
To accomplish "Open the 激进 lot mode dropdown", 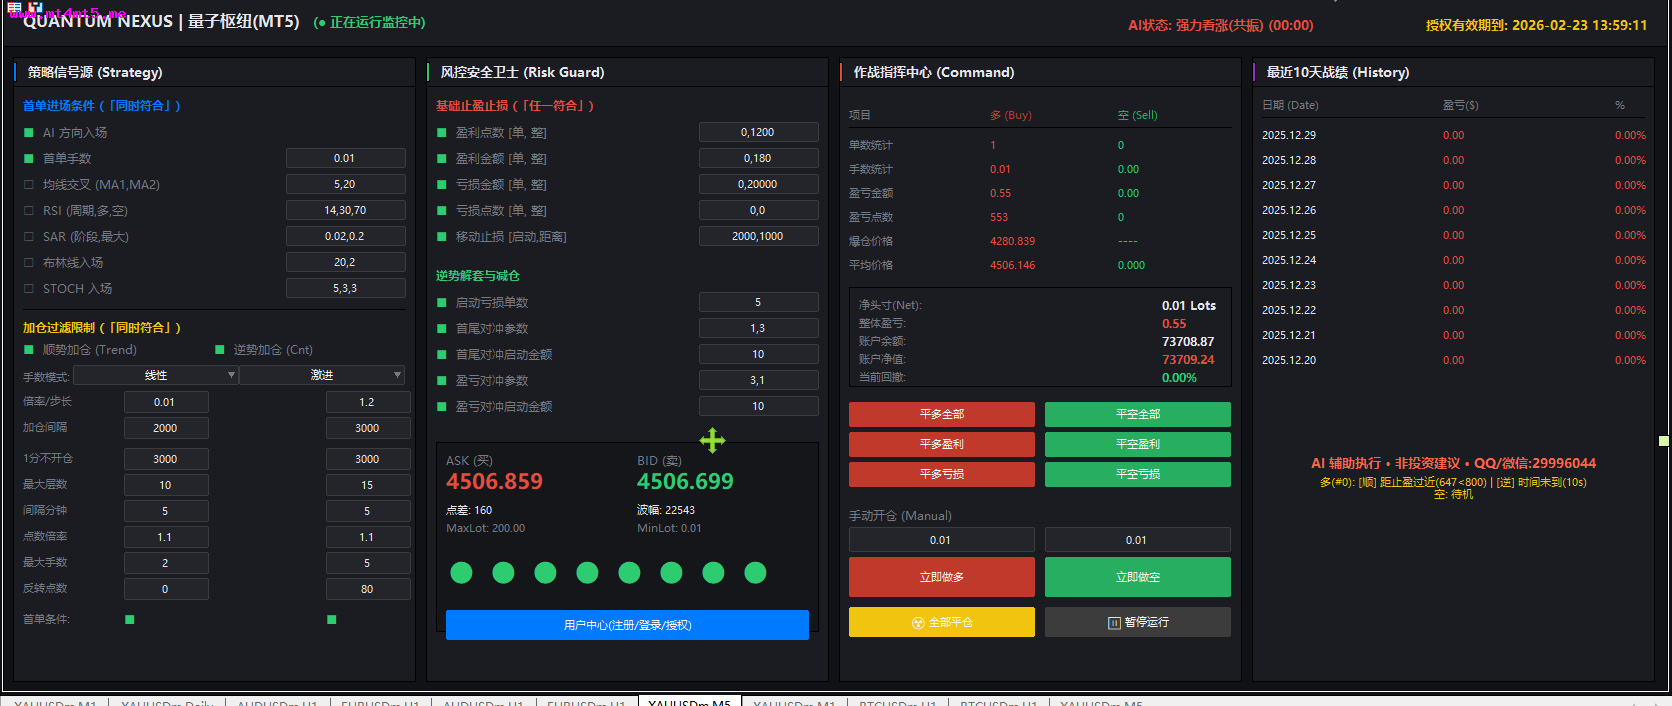I will pyautogui.click(x=322, y=375).
